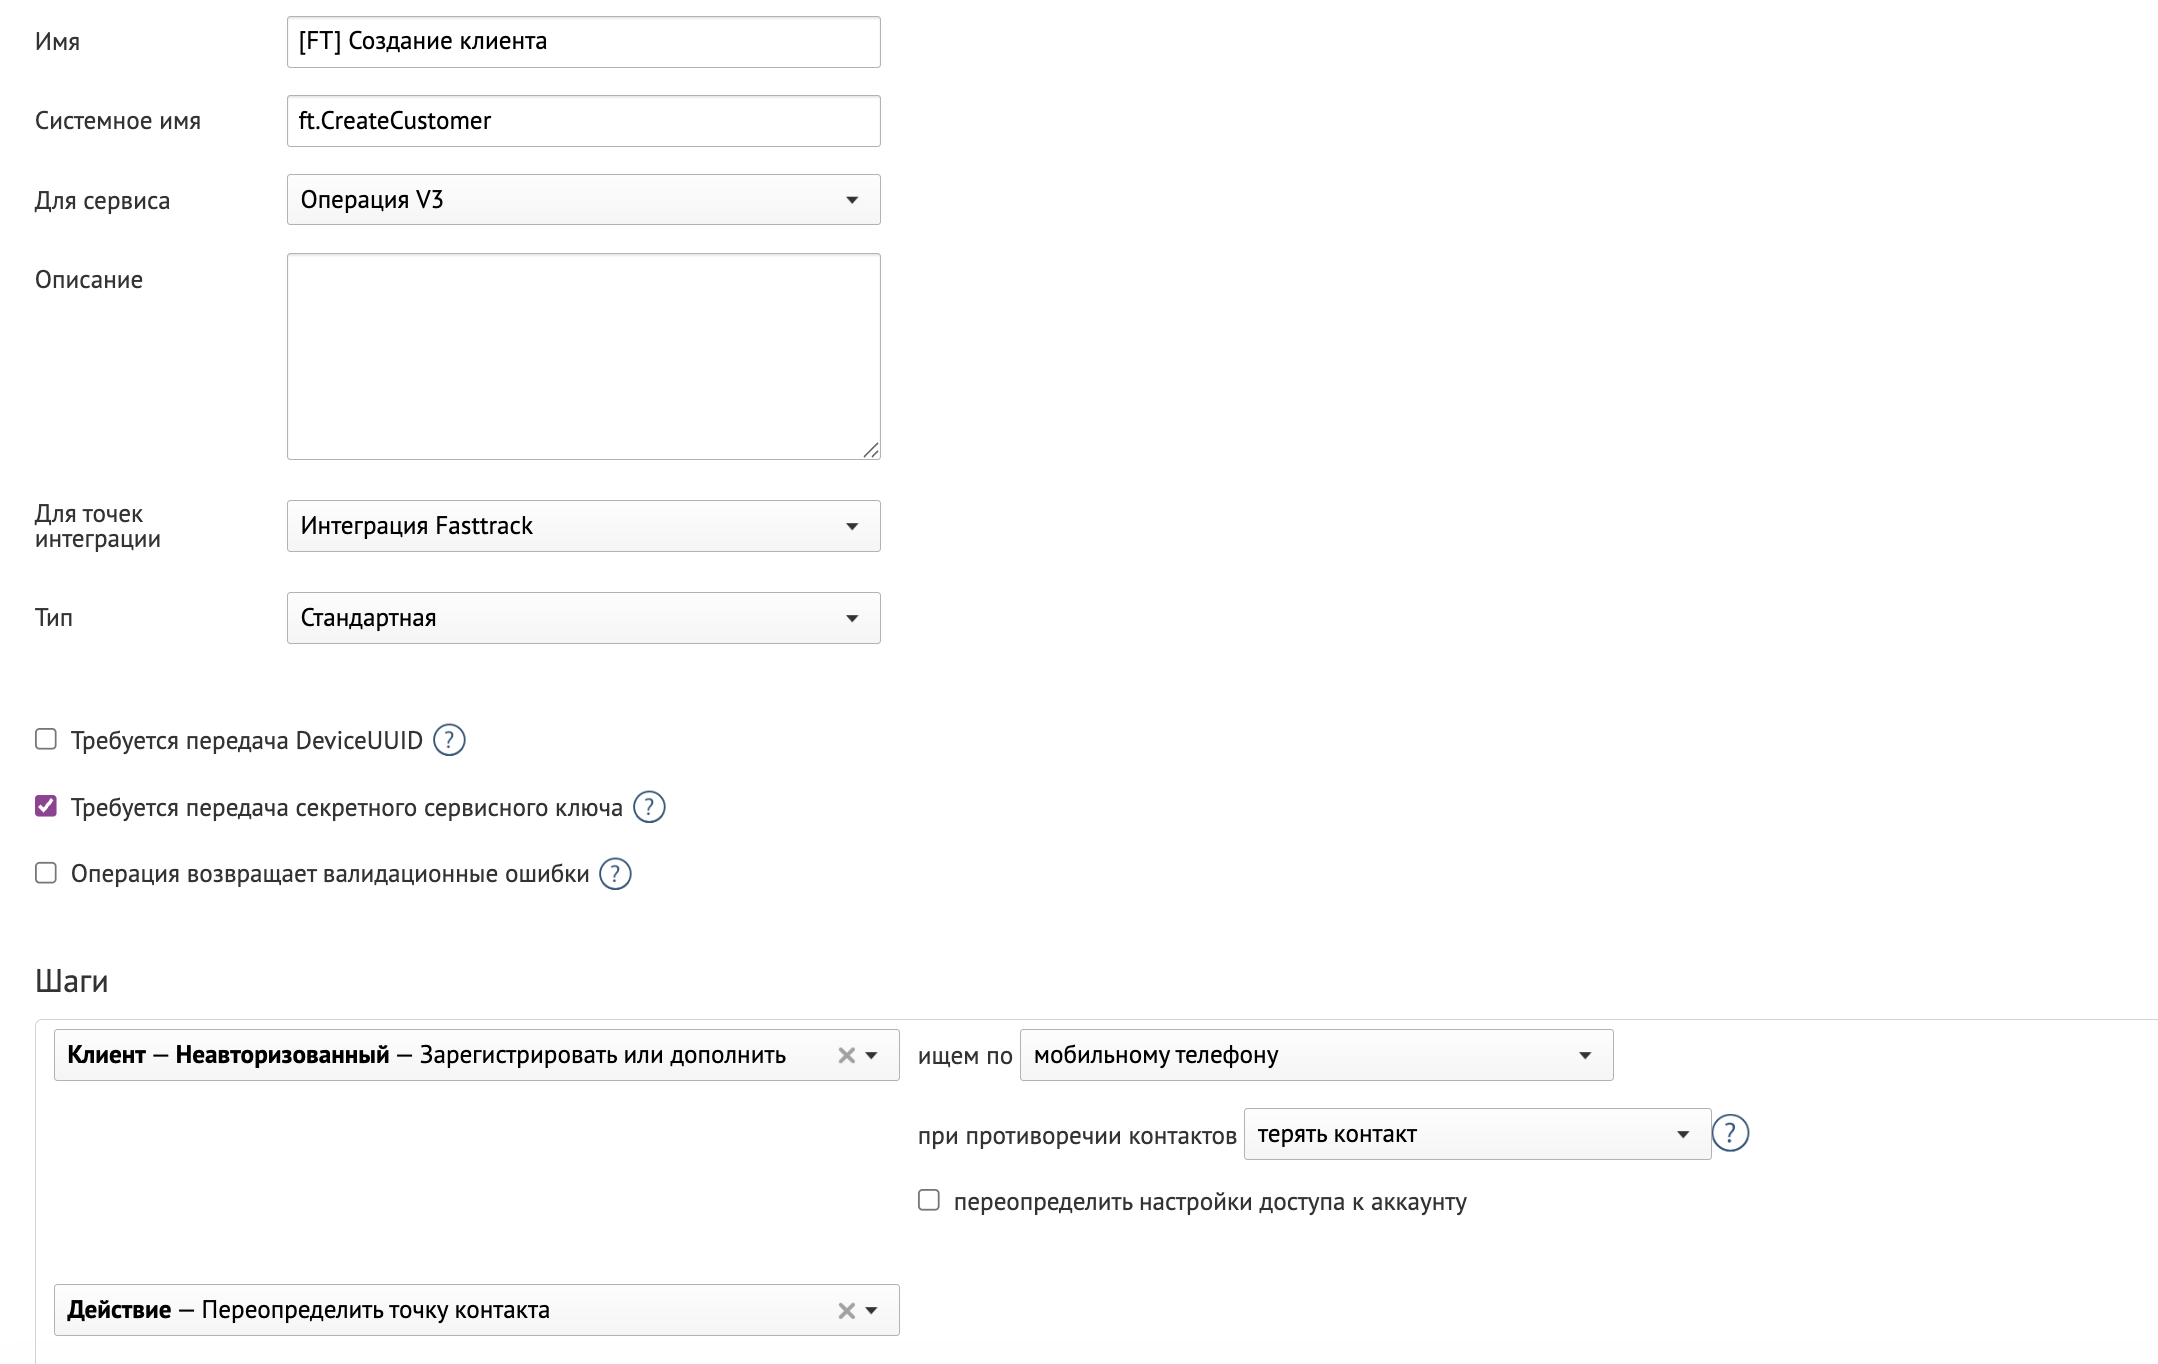Check переопределить настройки доступа к аккаунту
Image resolution: width=2158 pixels, height=1364 pixels.
coord(929,1200)
